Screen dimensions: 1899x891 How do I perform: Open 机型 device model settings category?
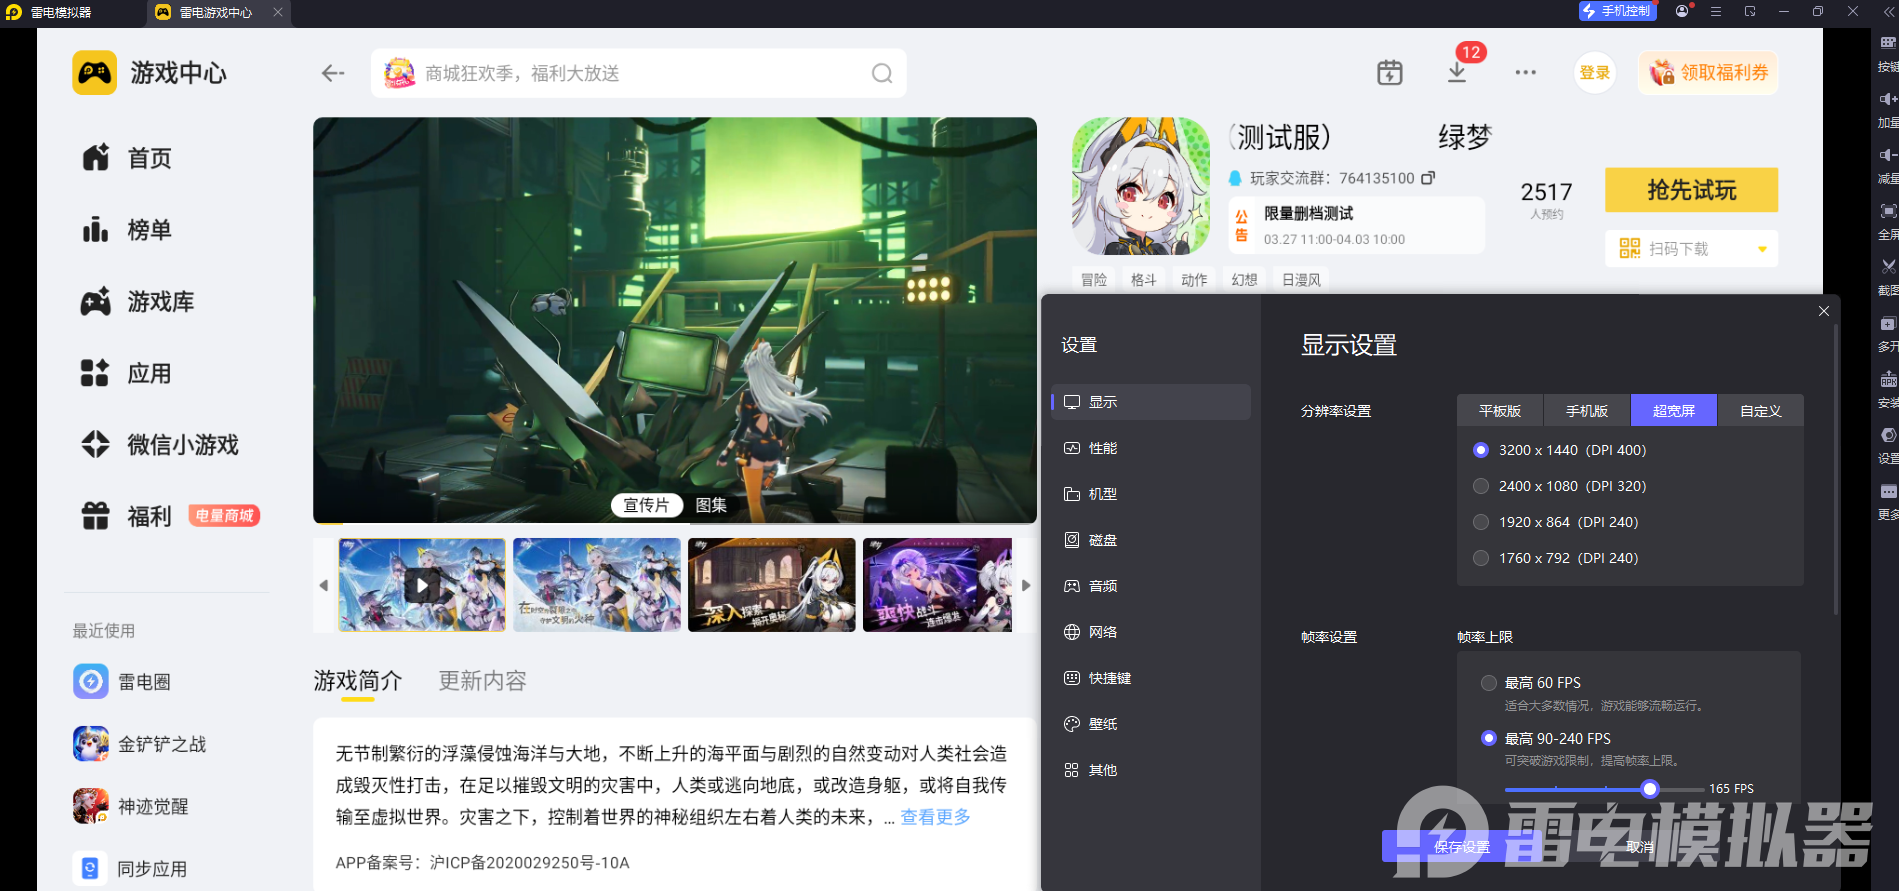(x=1151, y=494)
